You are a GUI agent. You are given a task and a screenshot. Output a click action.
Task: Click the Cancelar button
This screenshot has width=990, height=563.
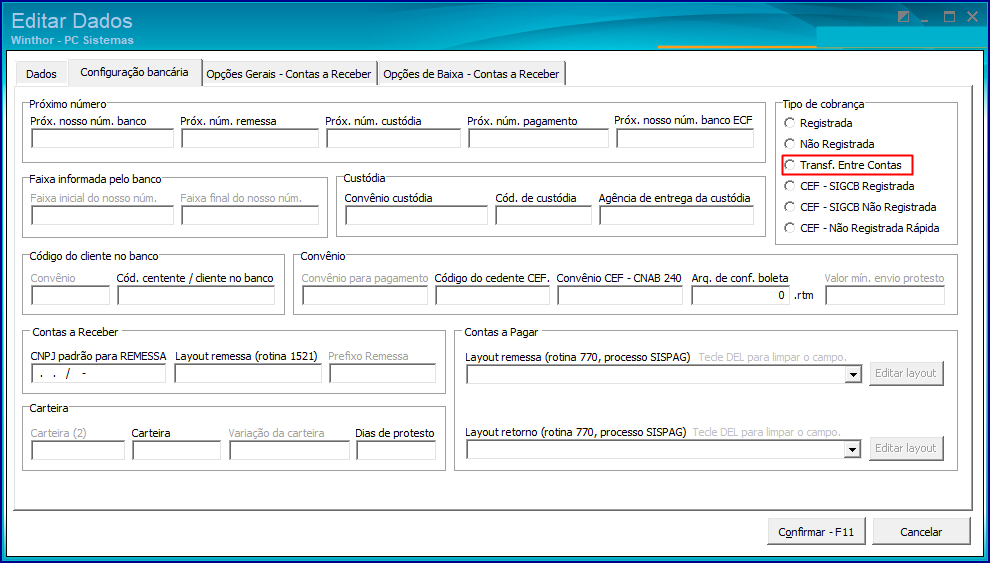click(x=921, y=531)
